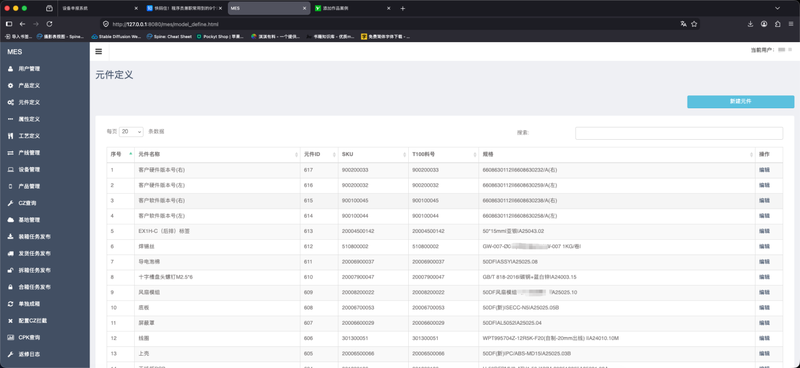Switch to the 设备申报系统 browser tab
This screenshot has height=368, width=800.
click(x=98, y=8)
